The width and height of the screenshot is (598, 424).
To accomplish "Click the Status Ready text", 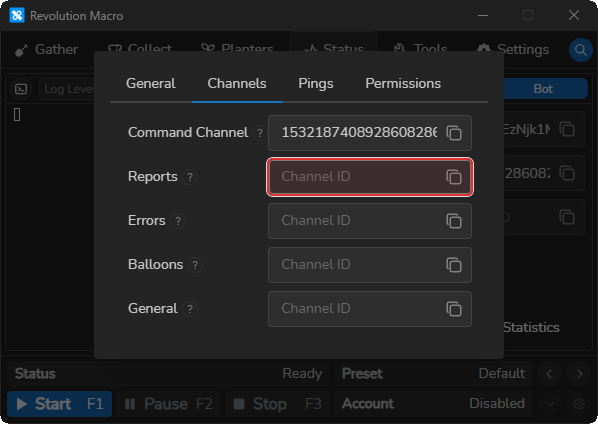I will pos(302,374).
